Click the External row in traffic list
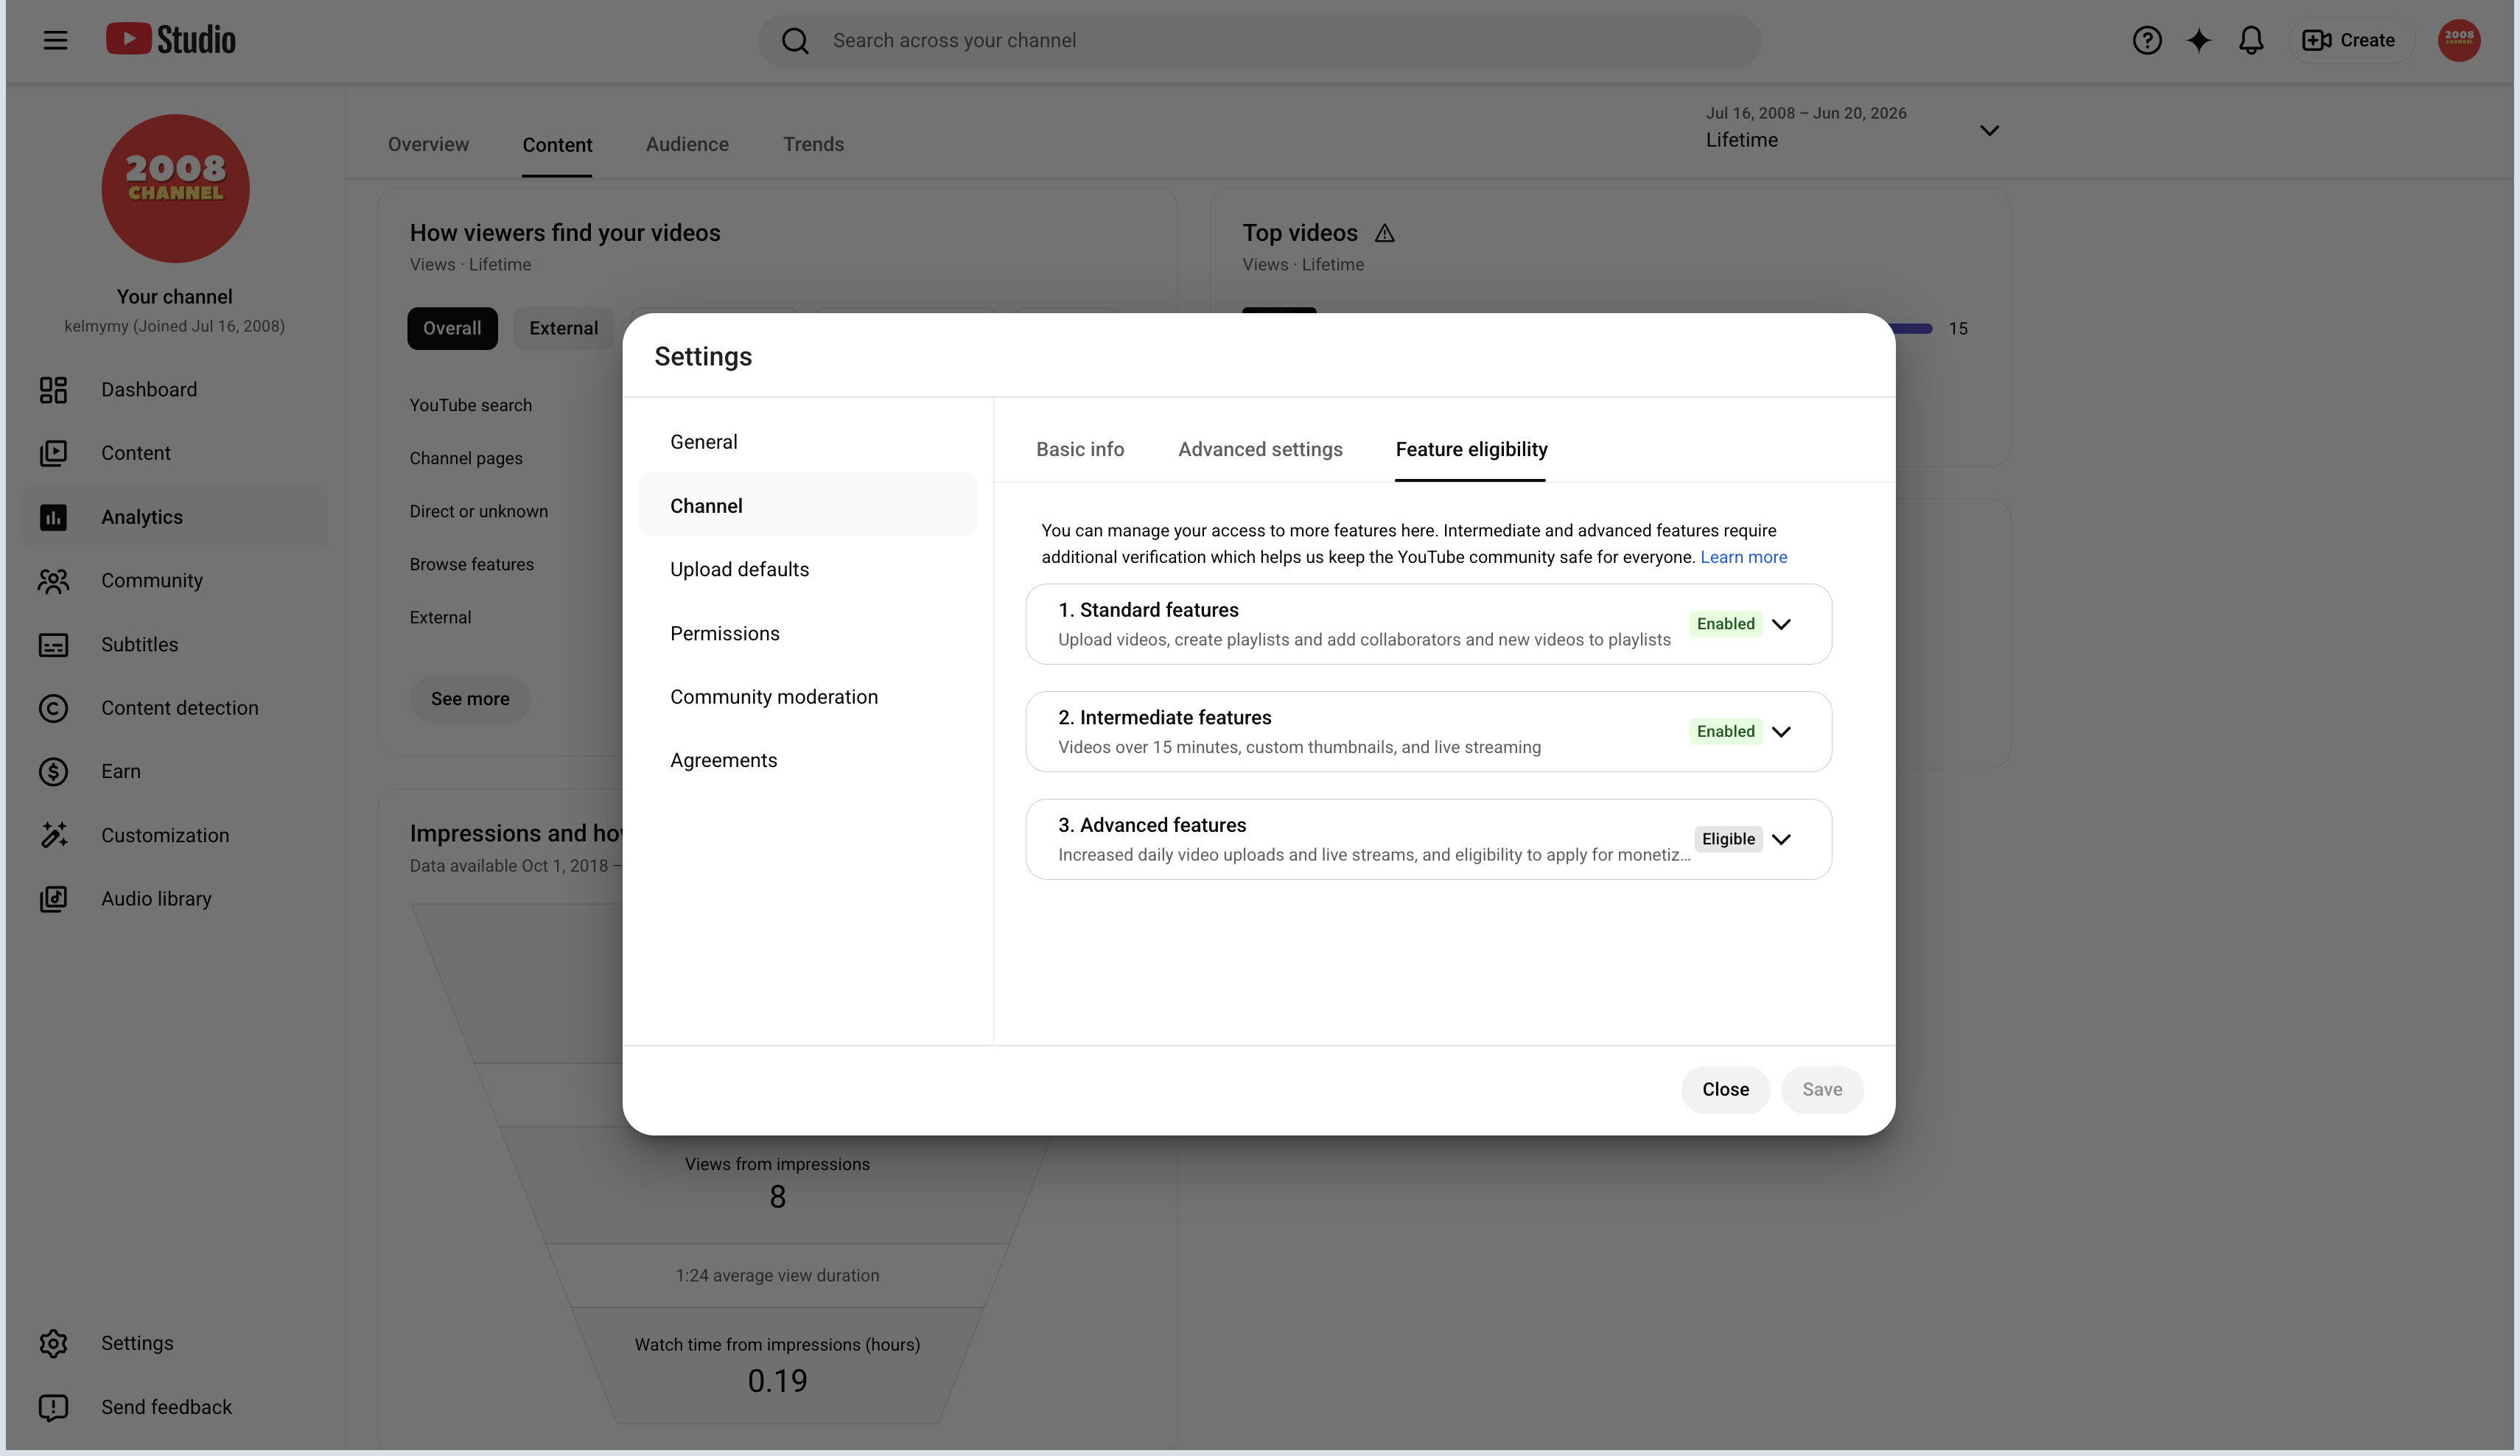The height and width of the screenshot is (1456, 2520). pos(440,618)
